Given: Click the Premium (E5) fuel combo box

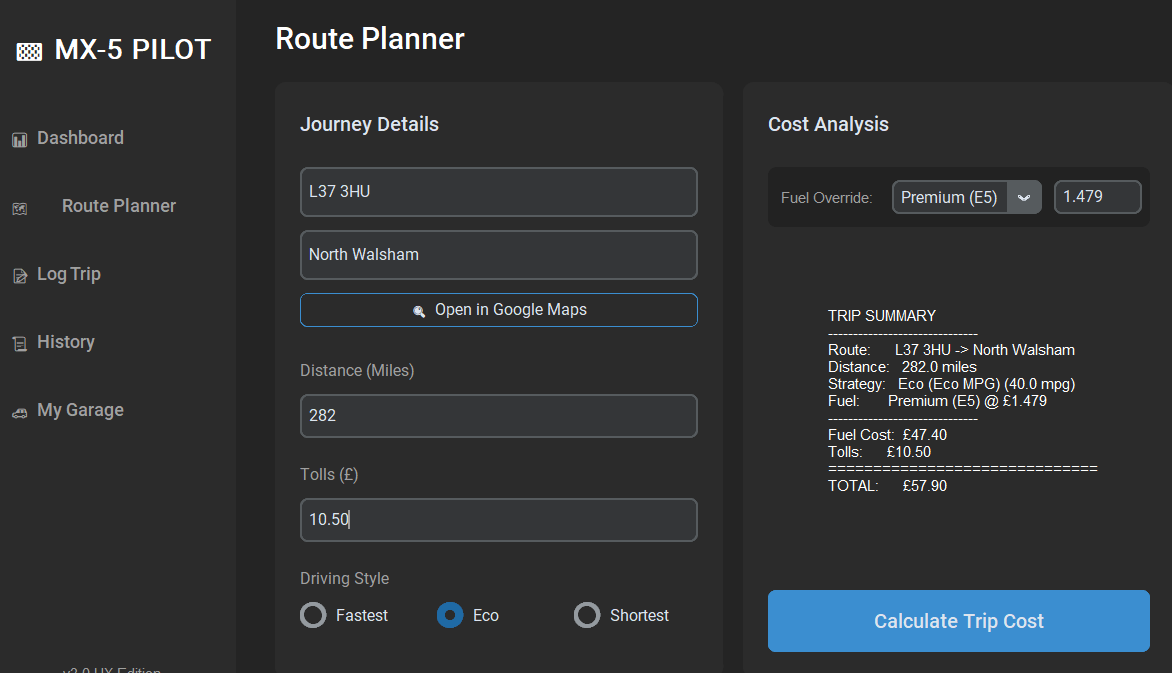Looking at the screenshot, I should click(x=949, y=198).
